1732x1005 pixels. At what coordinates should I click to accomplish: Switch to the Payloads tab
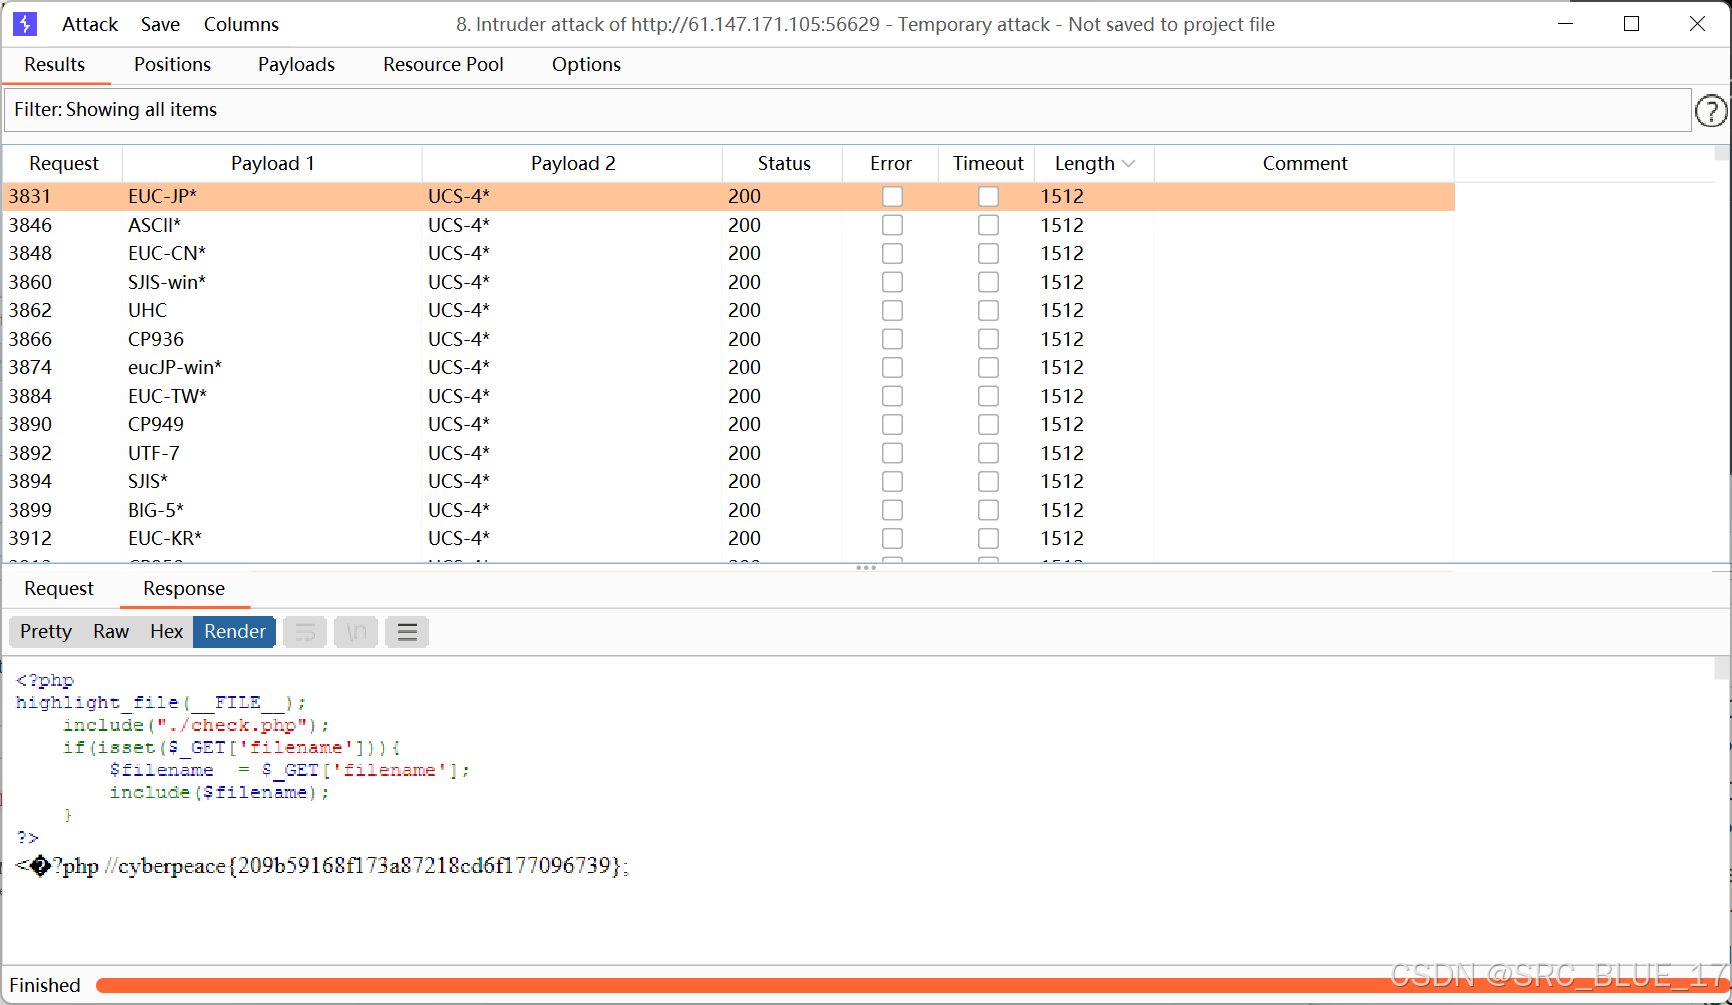pyautogui.click(x=296, y=65)
